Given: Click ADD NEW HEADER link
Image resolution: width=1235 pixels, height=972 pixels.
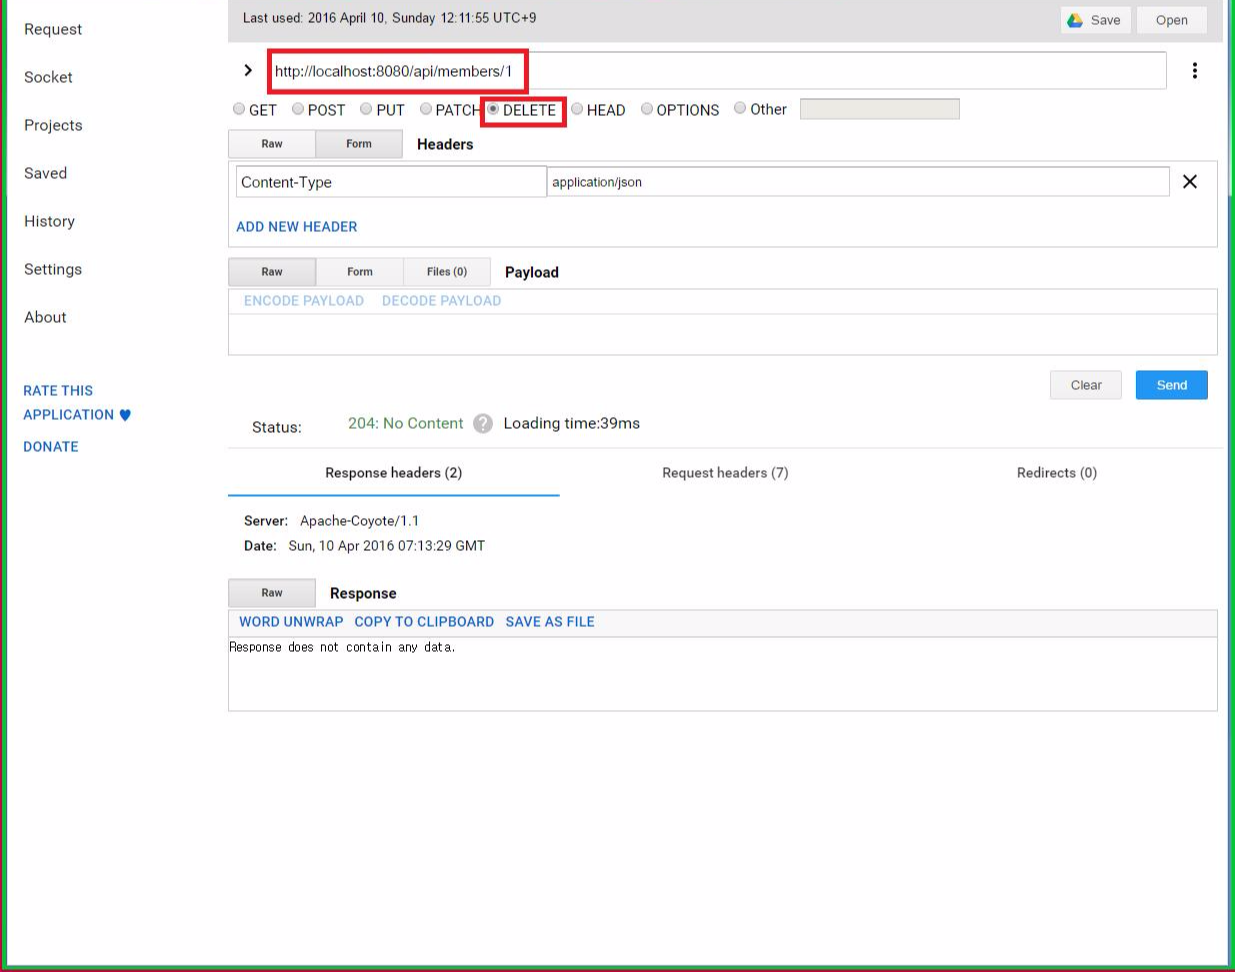Looking at the screenshot, I should pos(297,227).
